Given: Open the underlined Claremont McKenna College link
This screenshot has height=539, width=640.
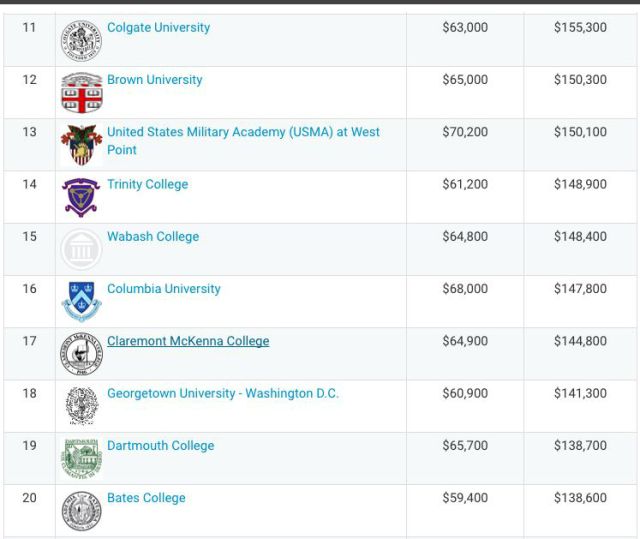Looking at the screenshot, I should pyautogui.click(x=188, y=341).
